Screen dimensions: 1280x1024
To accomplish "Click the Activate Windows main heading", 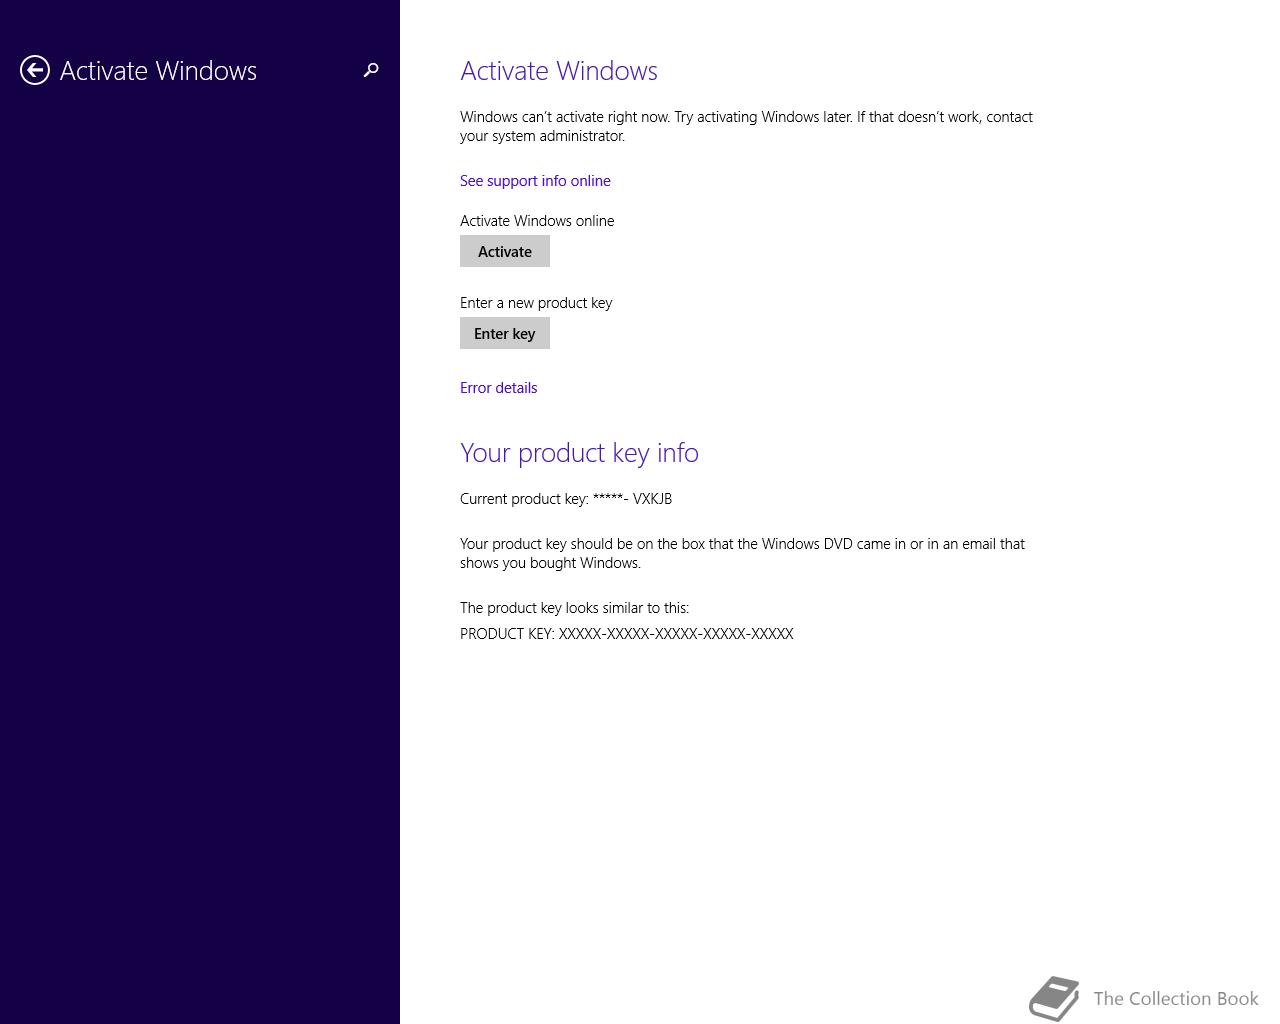I will 559,71.
